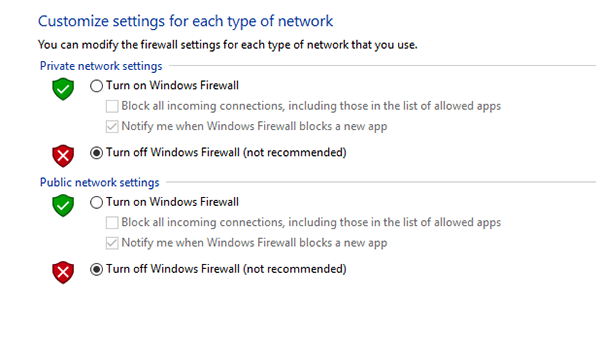Viewport: 600px width, 363px height.
Task: Click the Customize settings for each type of network title
Action: pyautogui.click(x=186, y=21)
